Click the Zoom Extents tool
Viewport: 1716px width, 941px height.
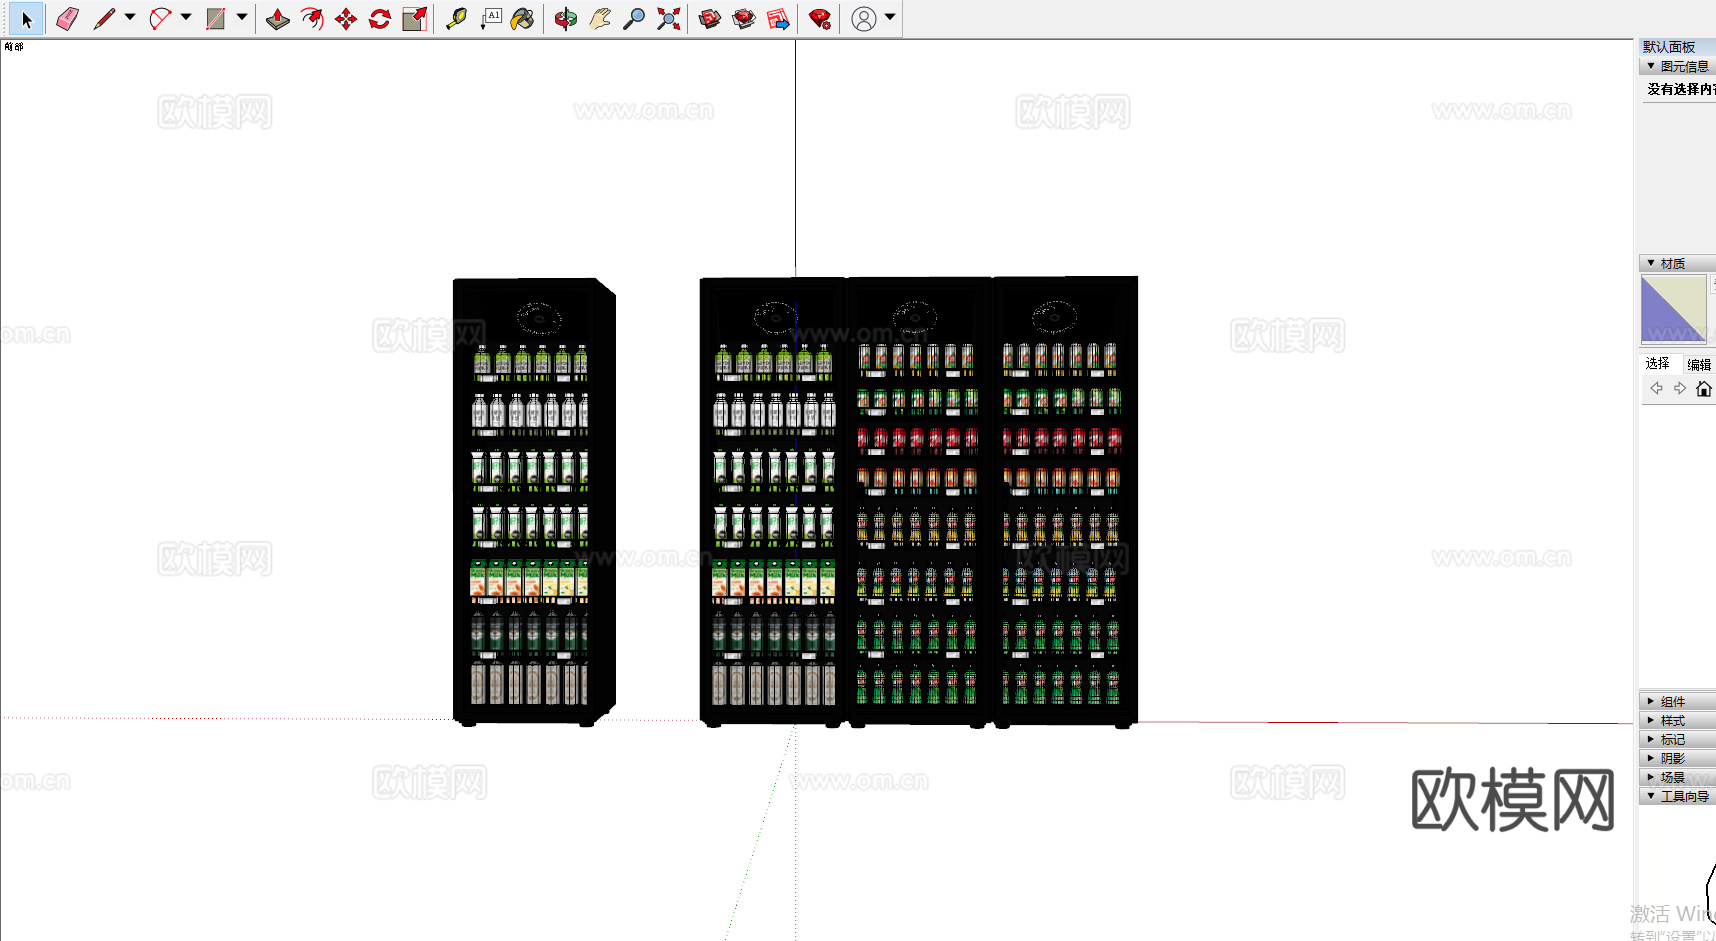click(668, 19)
